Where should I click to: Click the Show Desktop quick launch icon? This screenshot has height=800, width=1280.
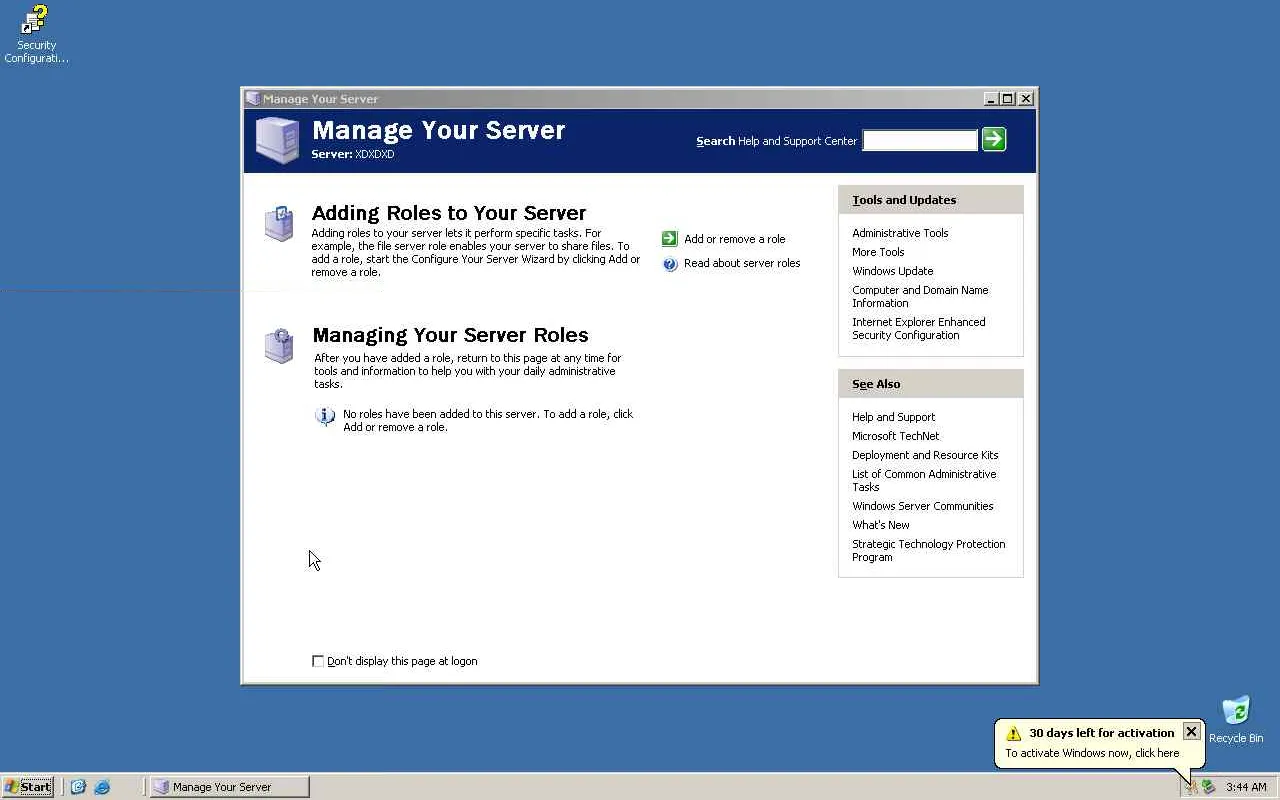pyautogui.click(x=78, y=787)
